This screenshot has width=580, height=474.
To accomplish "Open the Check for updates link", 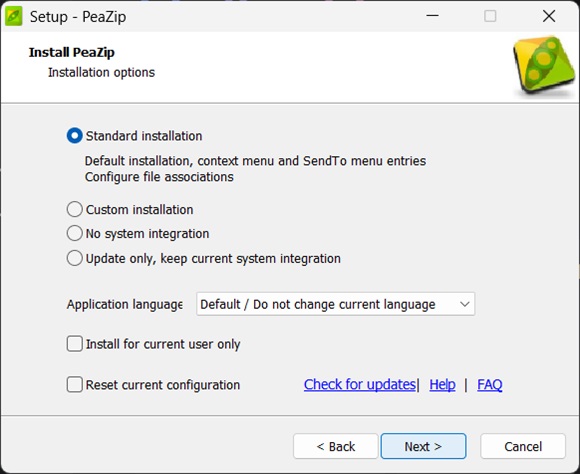I will (x=360, y=384).
